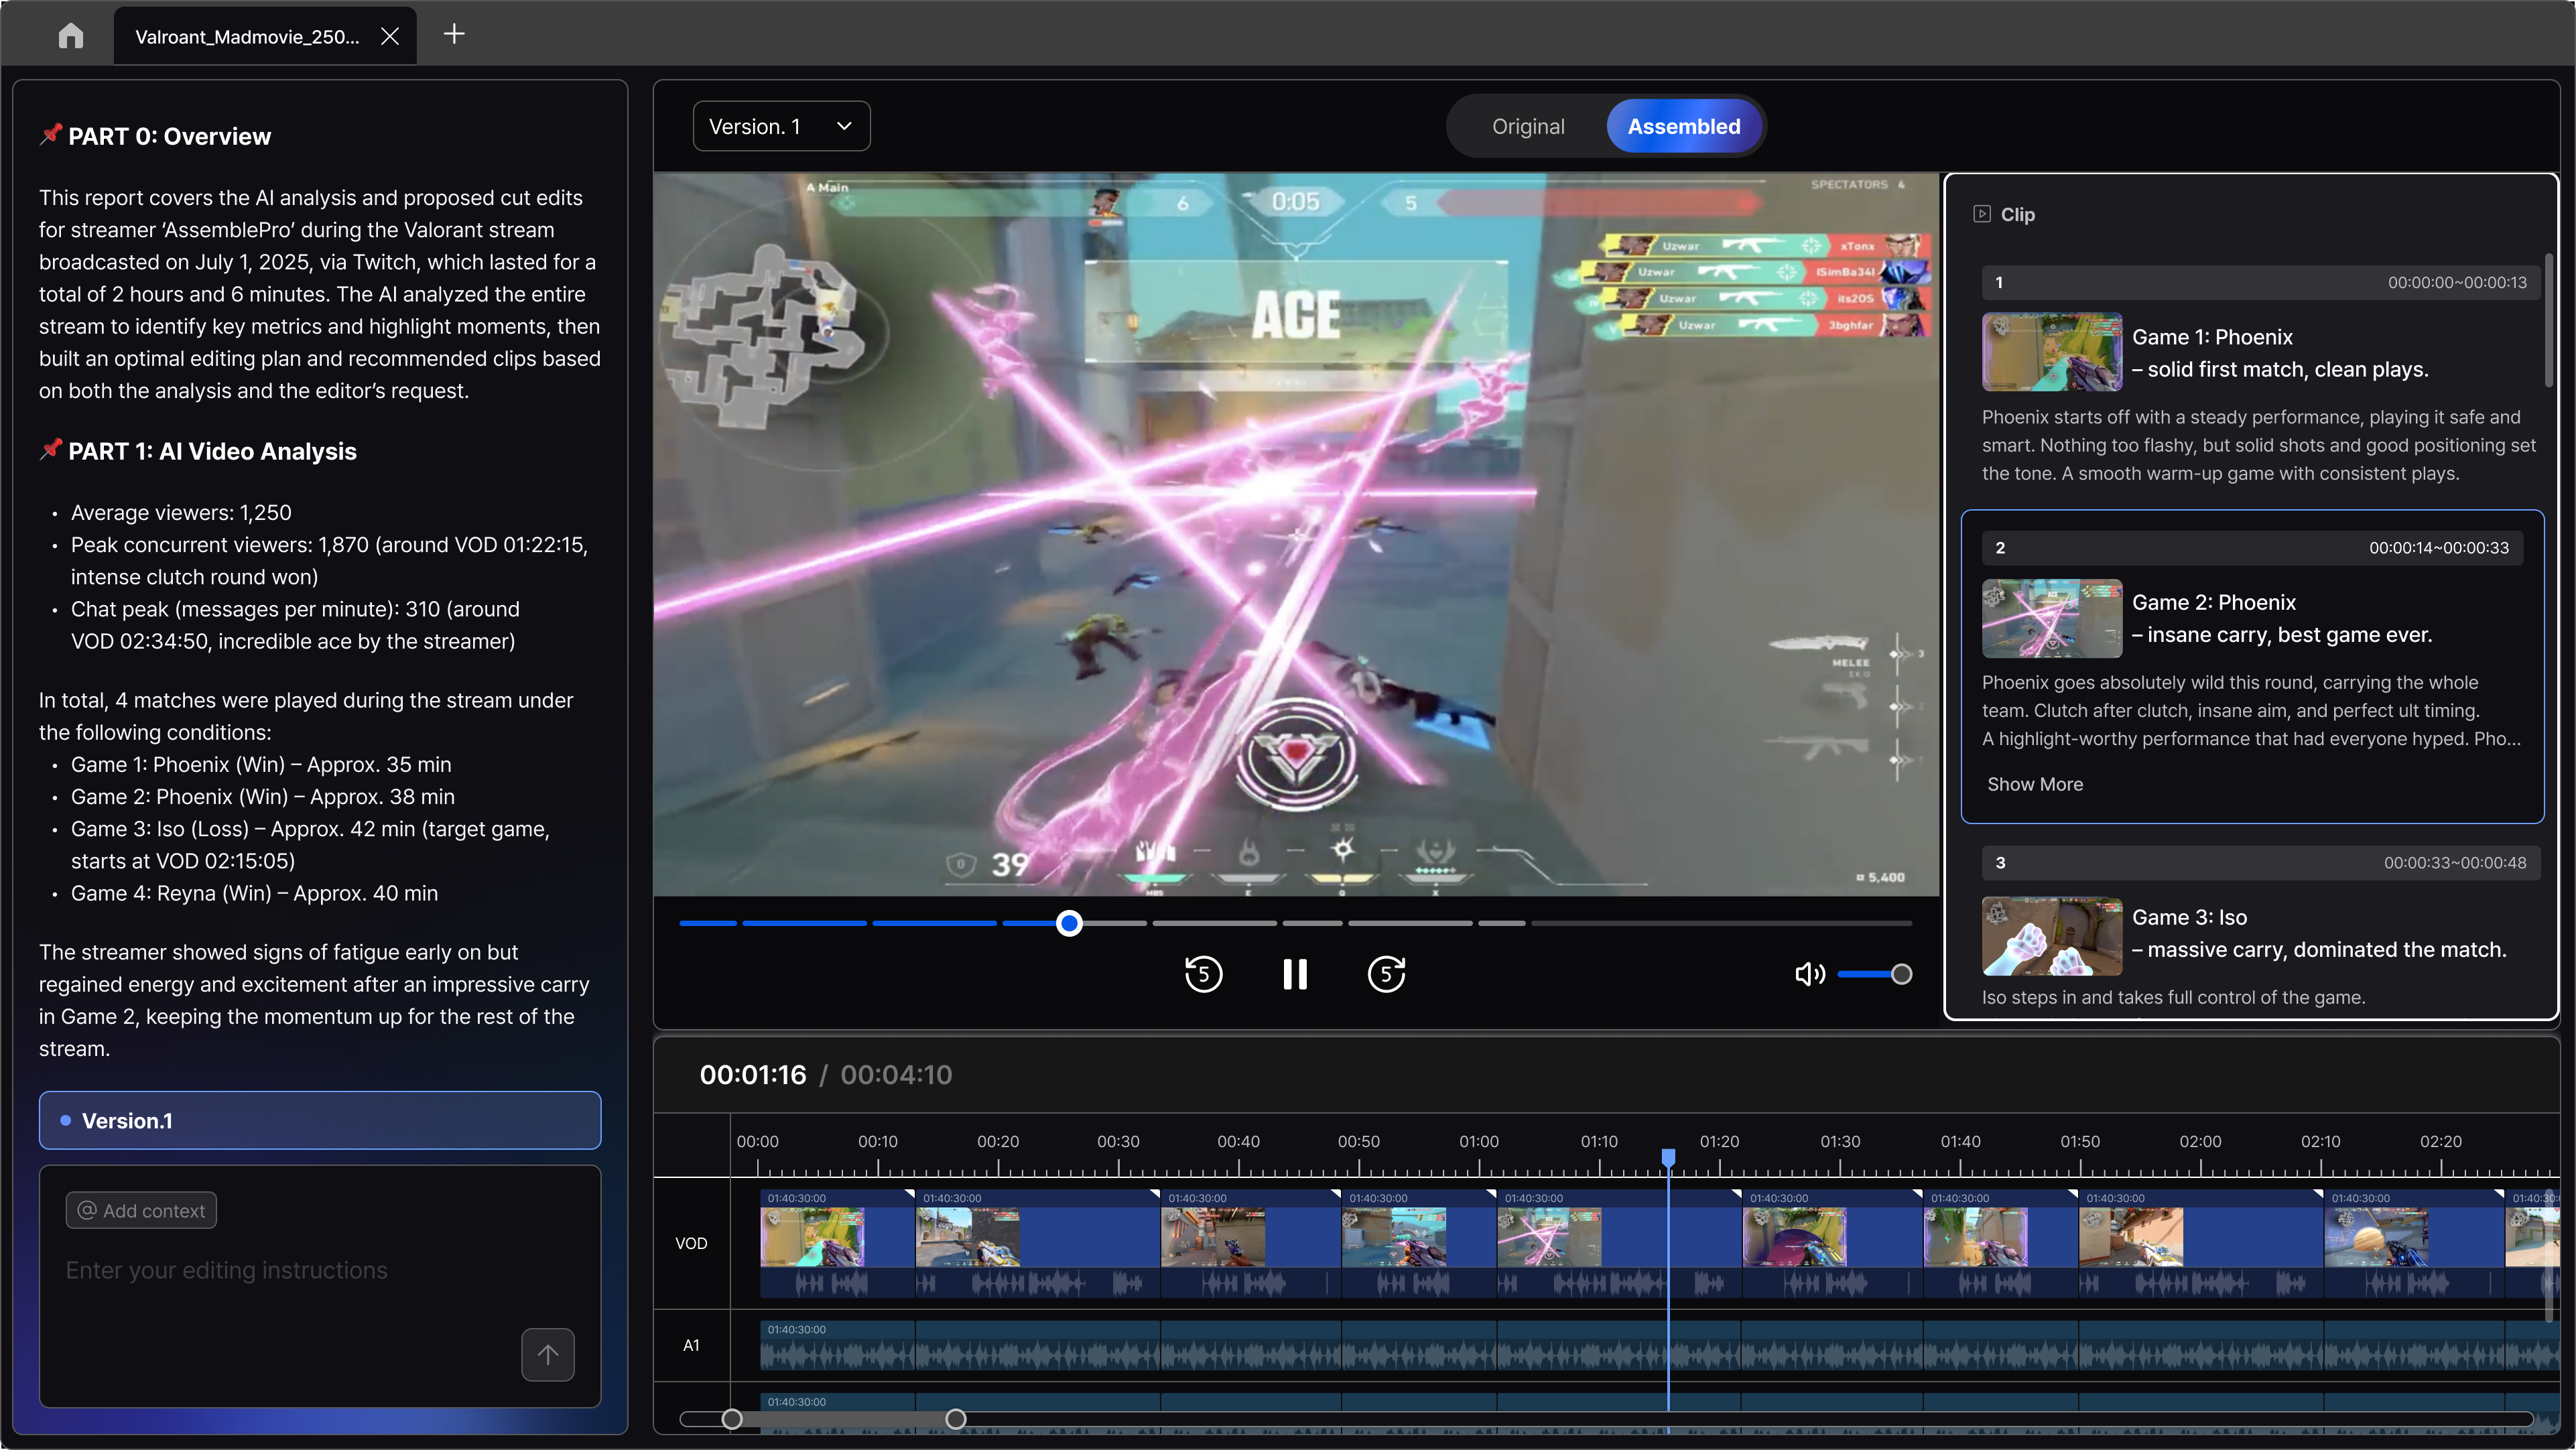Rewind playback by 5 seconds

(1203, 973)
